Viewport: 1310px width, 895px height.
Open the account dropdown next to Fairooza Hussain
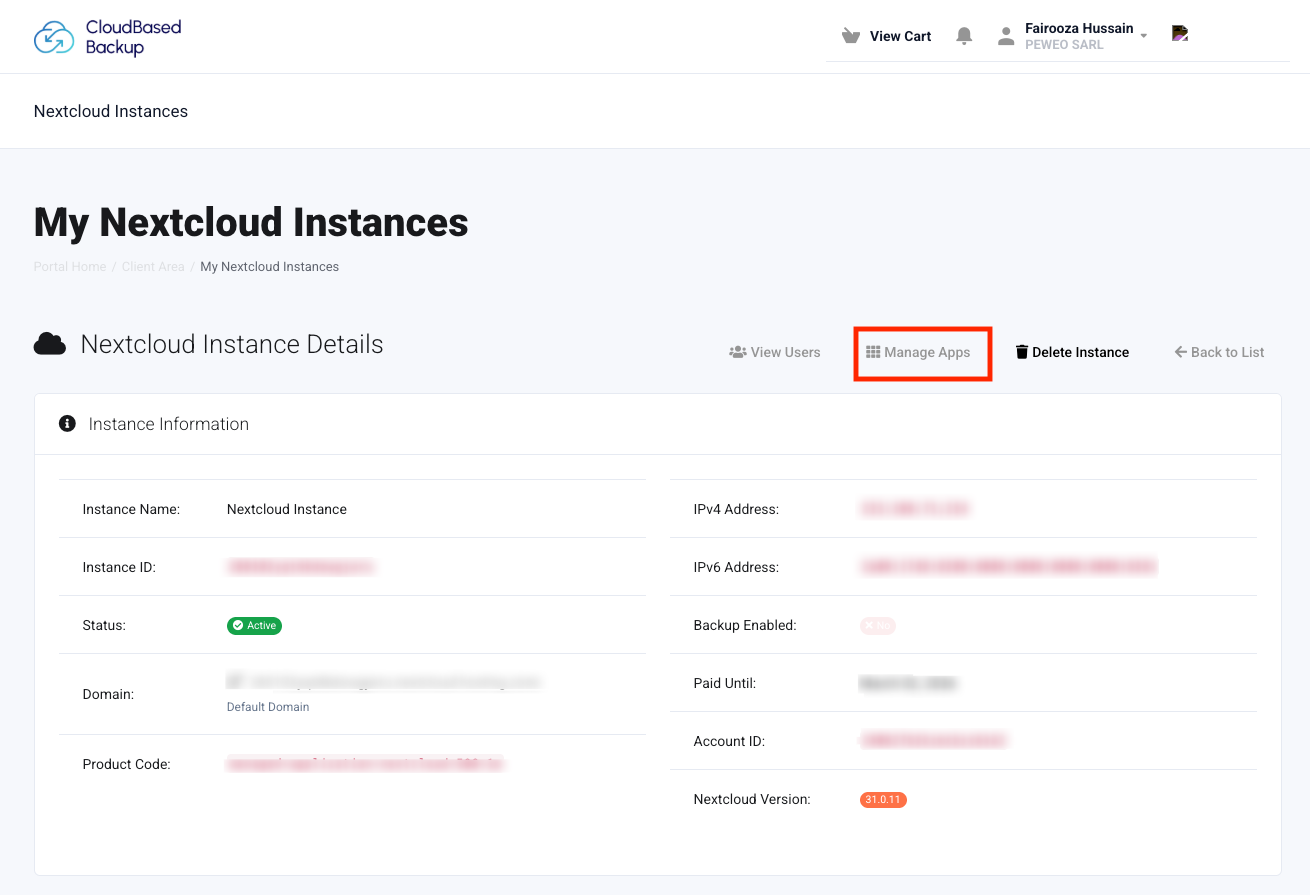(1143, 36)
